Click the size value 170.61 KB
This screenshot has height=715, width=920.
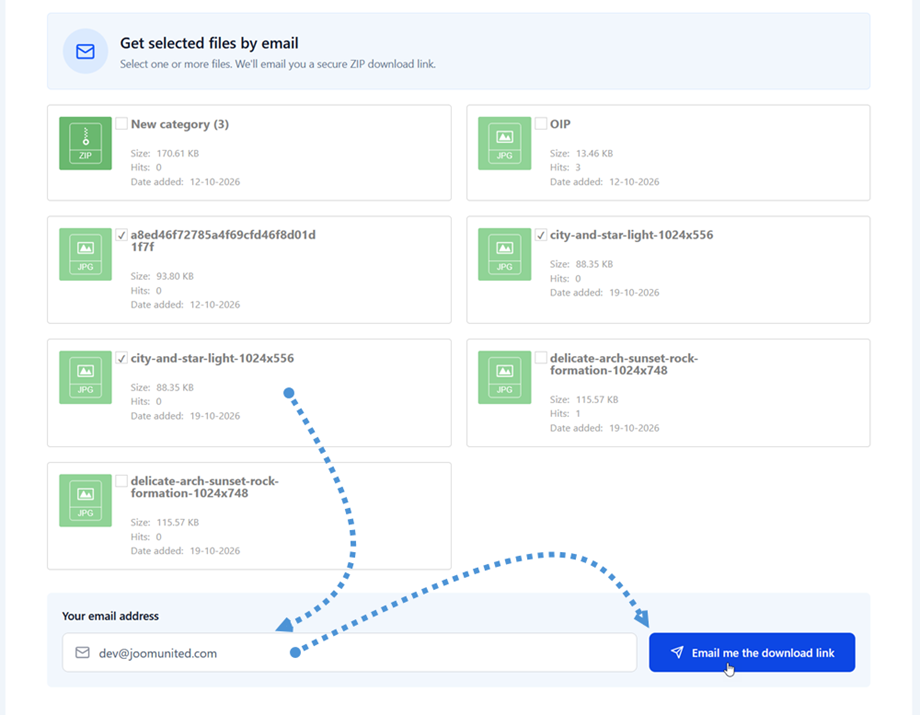tap(178, 154)
